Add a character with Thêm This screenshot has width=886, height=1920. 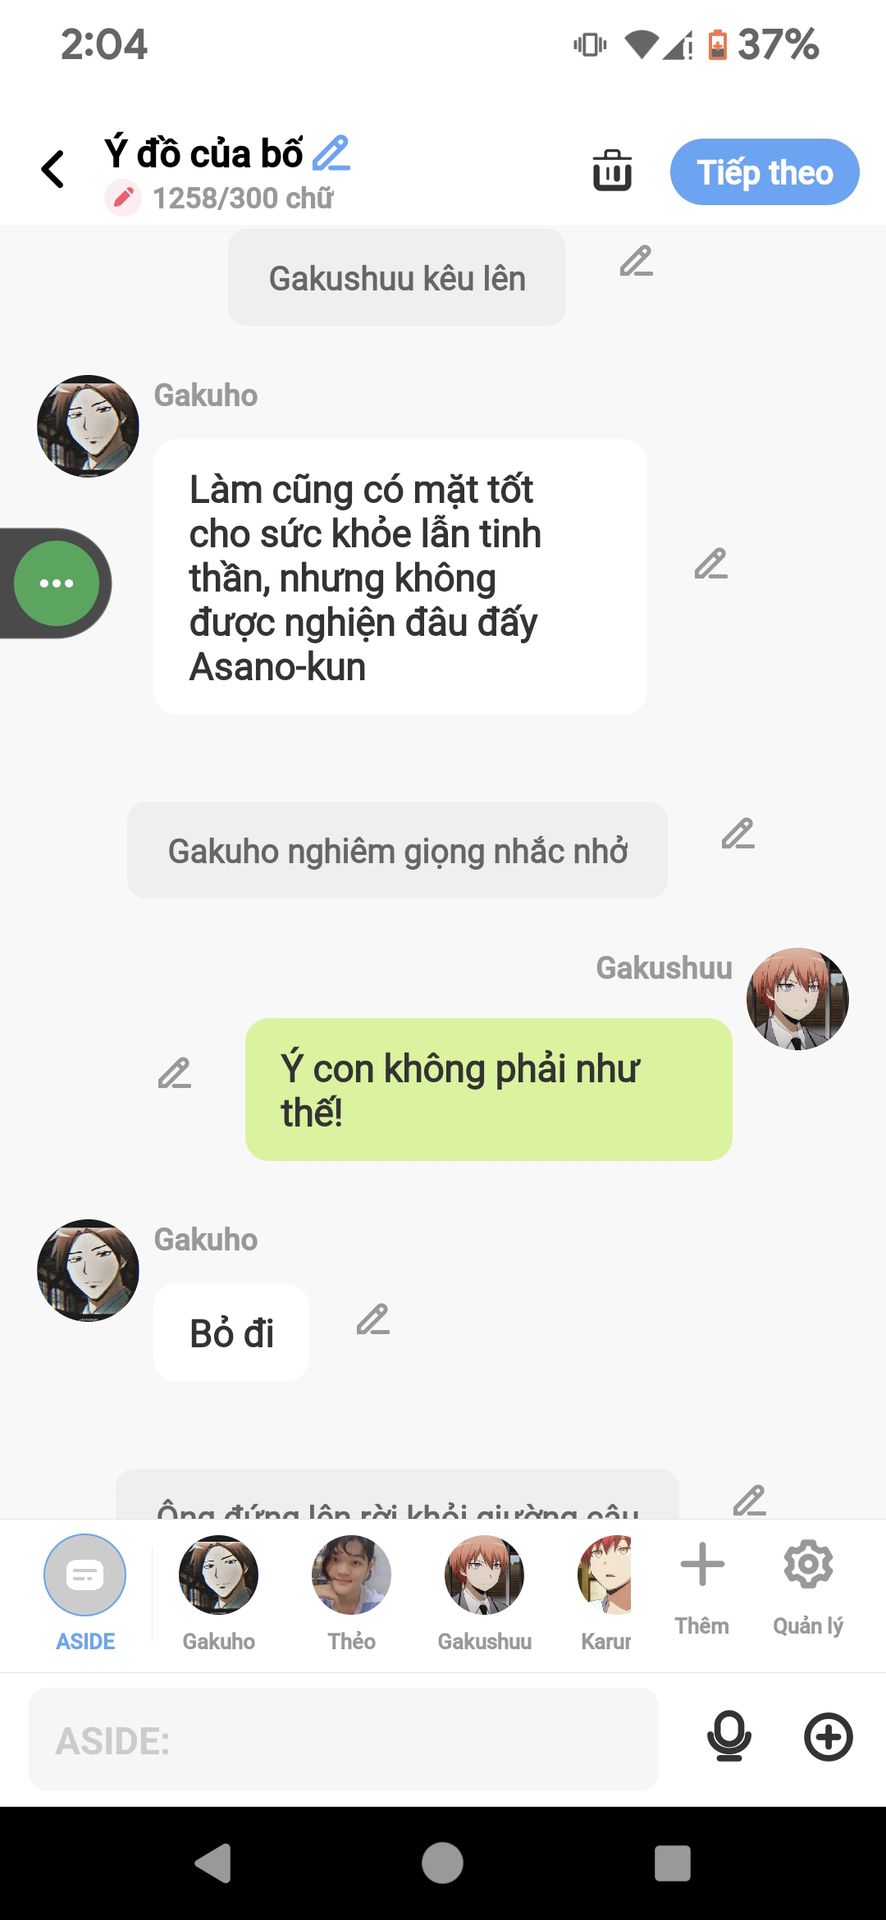(702, 1587)
